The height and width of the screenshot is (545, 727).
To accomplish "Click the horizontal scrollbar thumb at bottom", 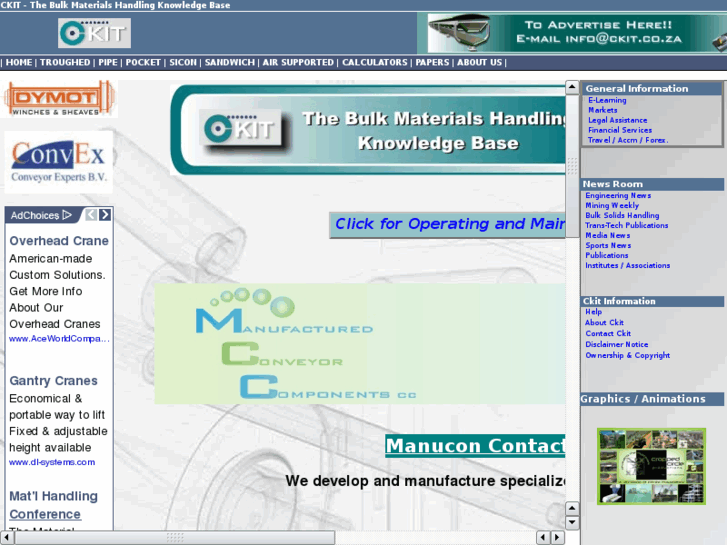I will tap(174, 538).
